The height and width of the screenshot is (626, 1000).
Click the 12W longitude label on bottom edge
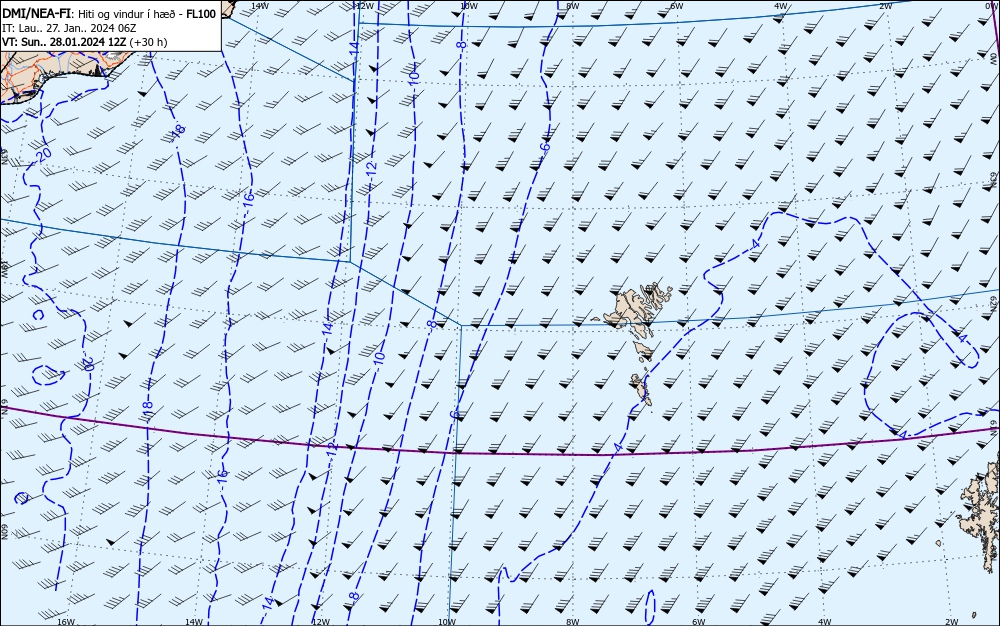[321, 622]
